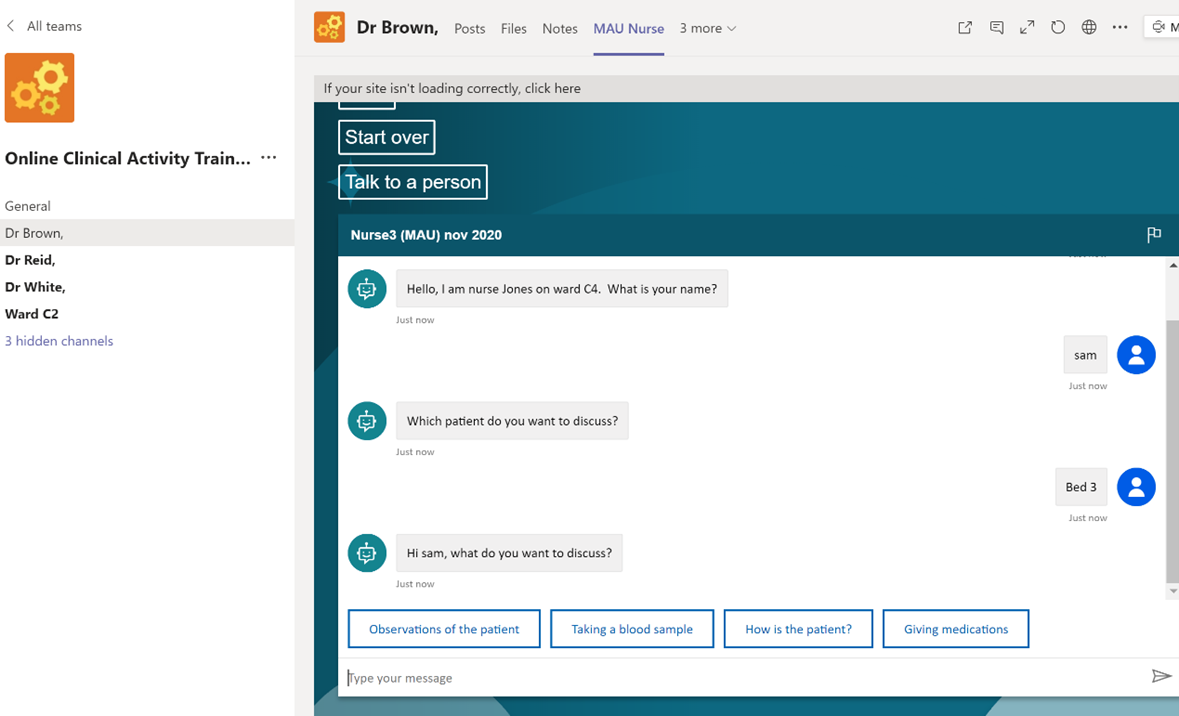Show the 3 hidden channels

pos(59,341)
